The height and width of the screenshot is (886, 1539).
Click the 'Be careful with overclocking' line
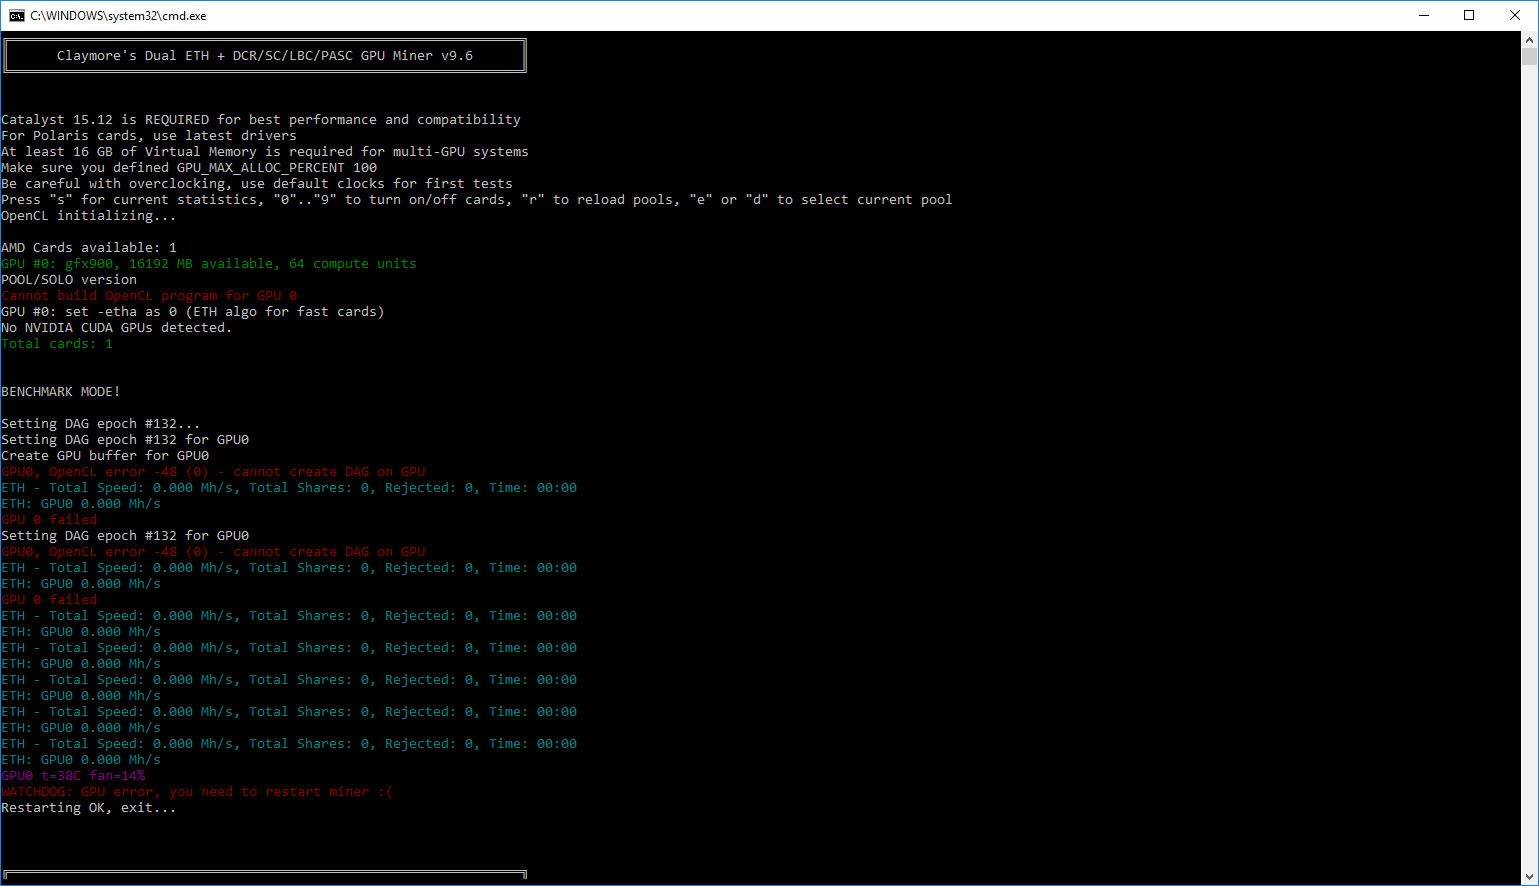click(257, 184)
